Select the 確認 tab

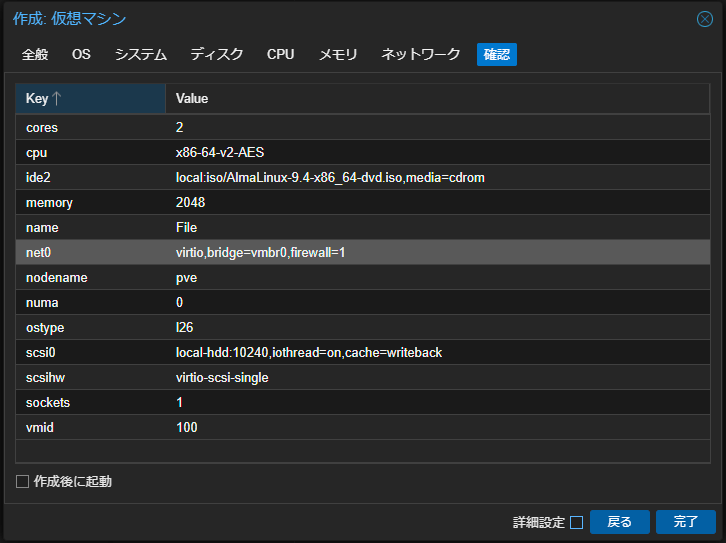point(496,54)
